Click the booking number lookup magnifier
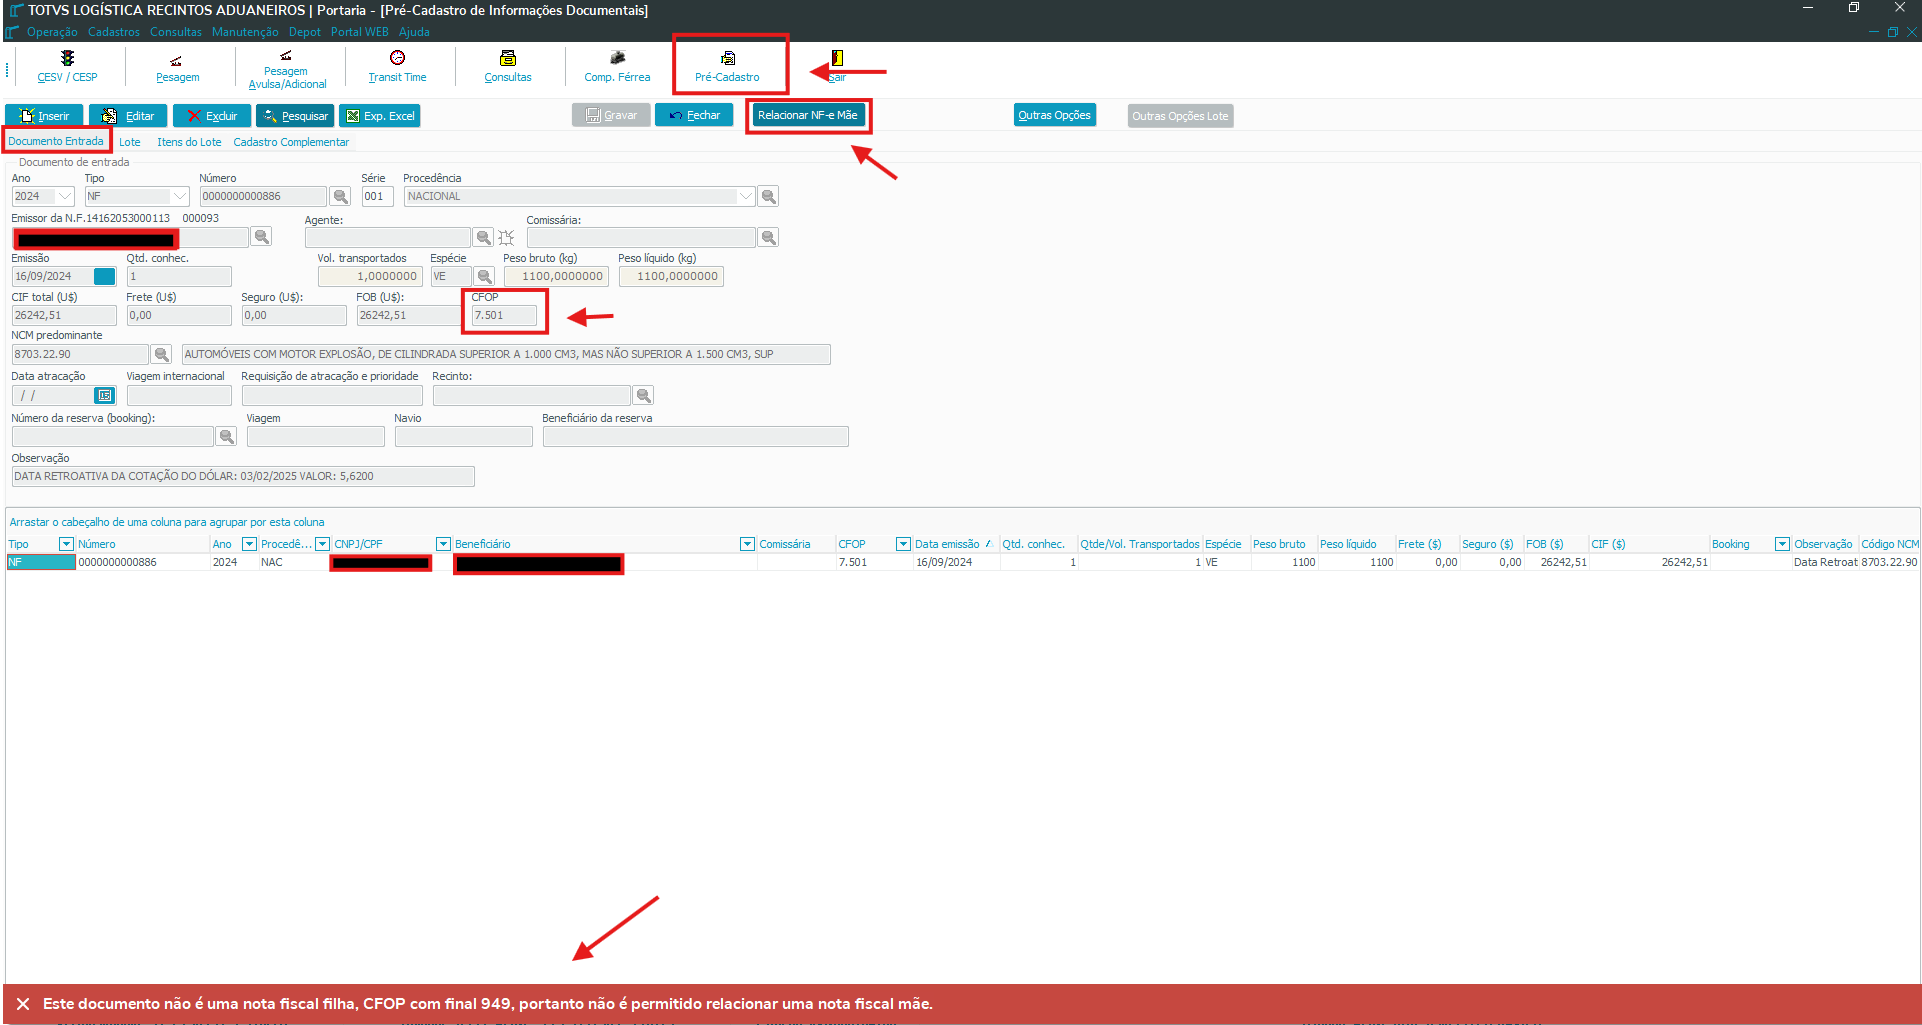 click(x=226, y=436)
